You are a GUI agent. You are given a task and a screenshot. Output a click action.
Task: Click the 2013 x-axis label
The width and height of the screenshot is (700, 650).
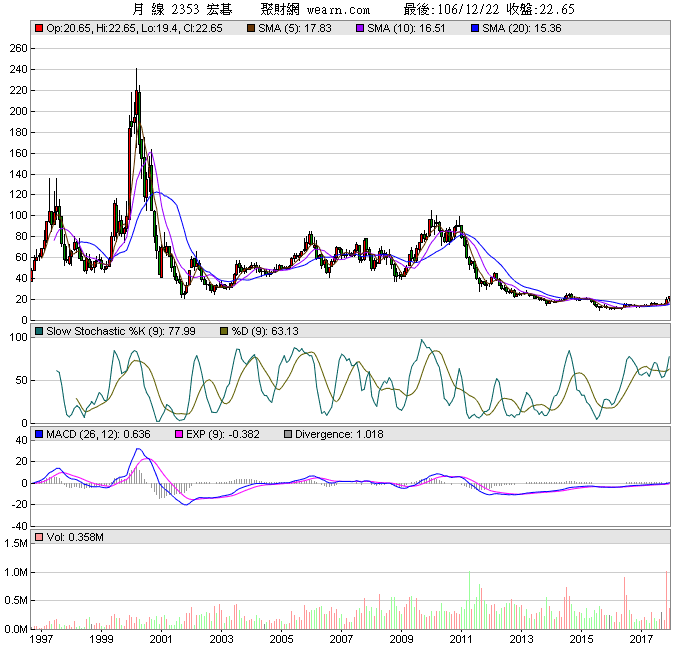click(521, 639)
